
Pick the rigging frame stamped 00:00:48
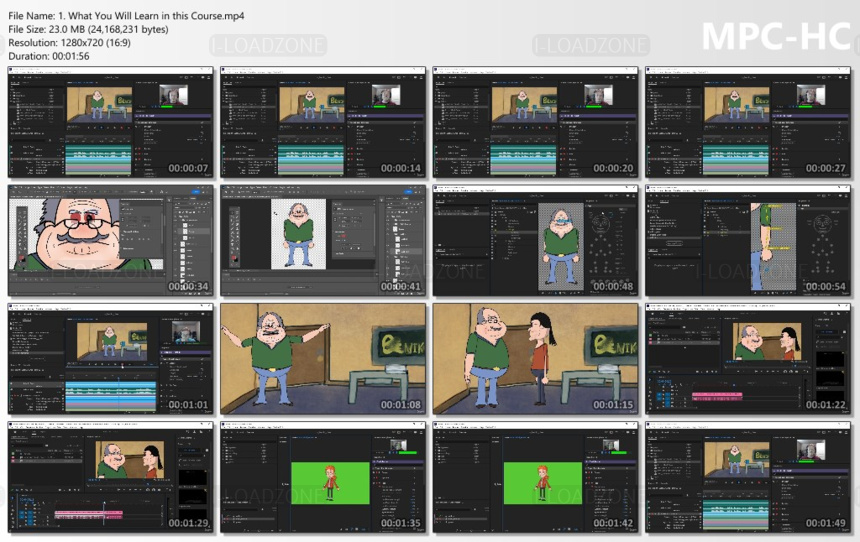click(x=535, y=241)
